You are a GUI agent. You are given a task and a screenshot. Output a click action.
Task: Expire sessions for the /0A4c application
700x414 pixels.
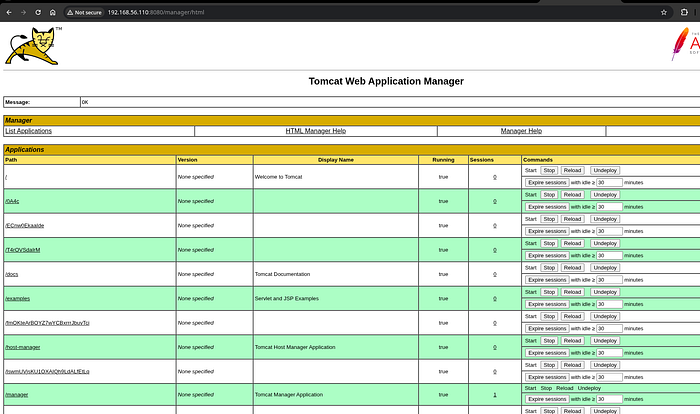coord(547,207)
